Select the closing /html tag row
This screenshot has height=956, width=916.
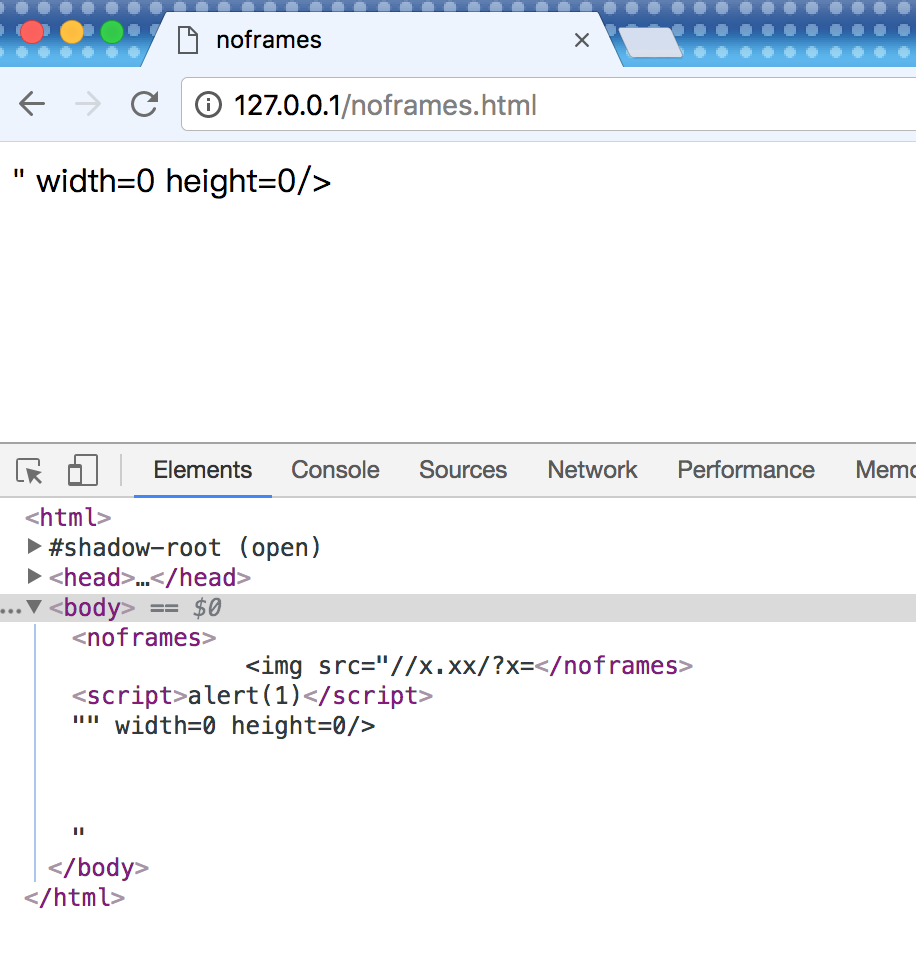pyautogui.click(x=74, y=897)
